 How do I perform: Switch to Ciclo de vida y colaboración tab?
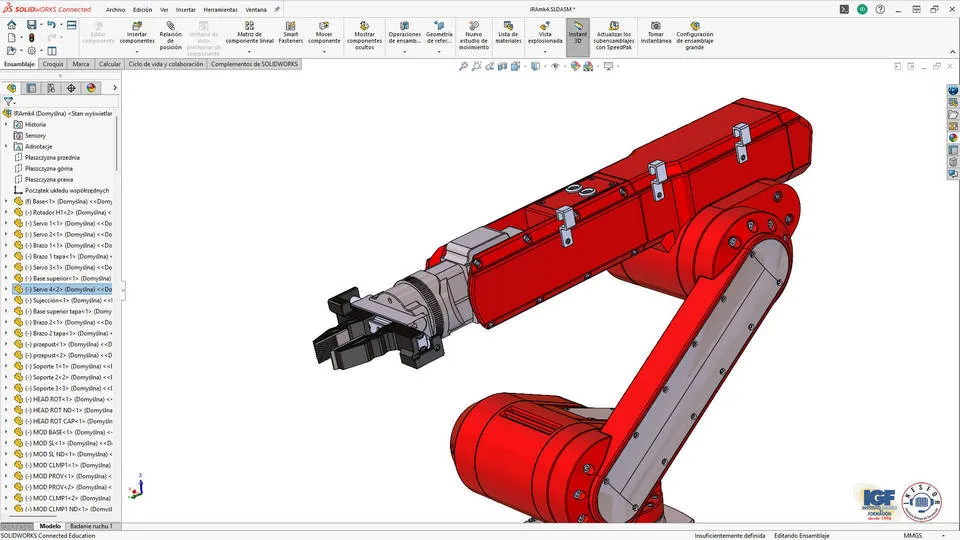[165, 64]
